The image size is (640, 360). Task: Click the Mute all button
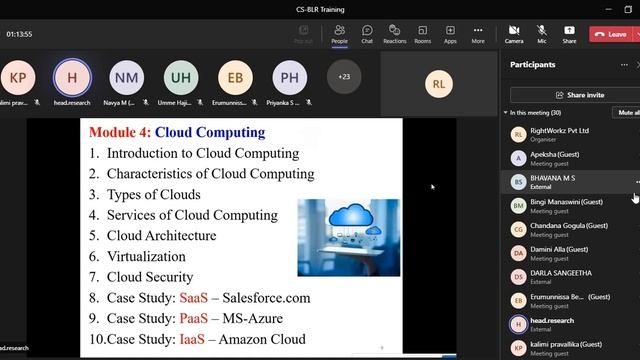(x=627, y=113)
